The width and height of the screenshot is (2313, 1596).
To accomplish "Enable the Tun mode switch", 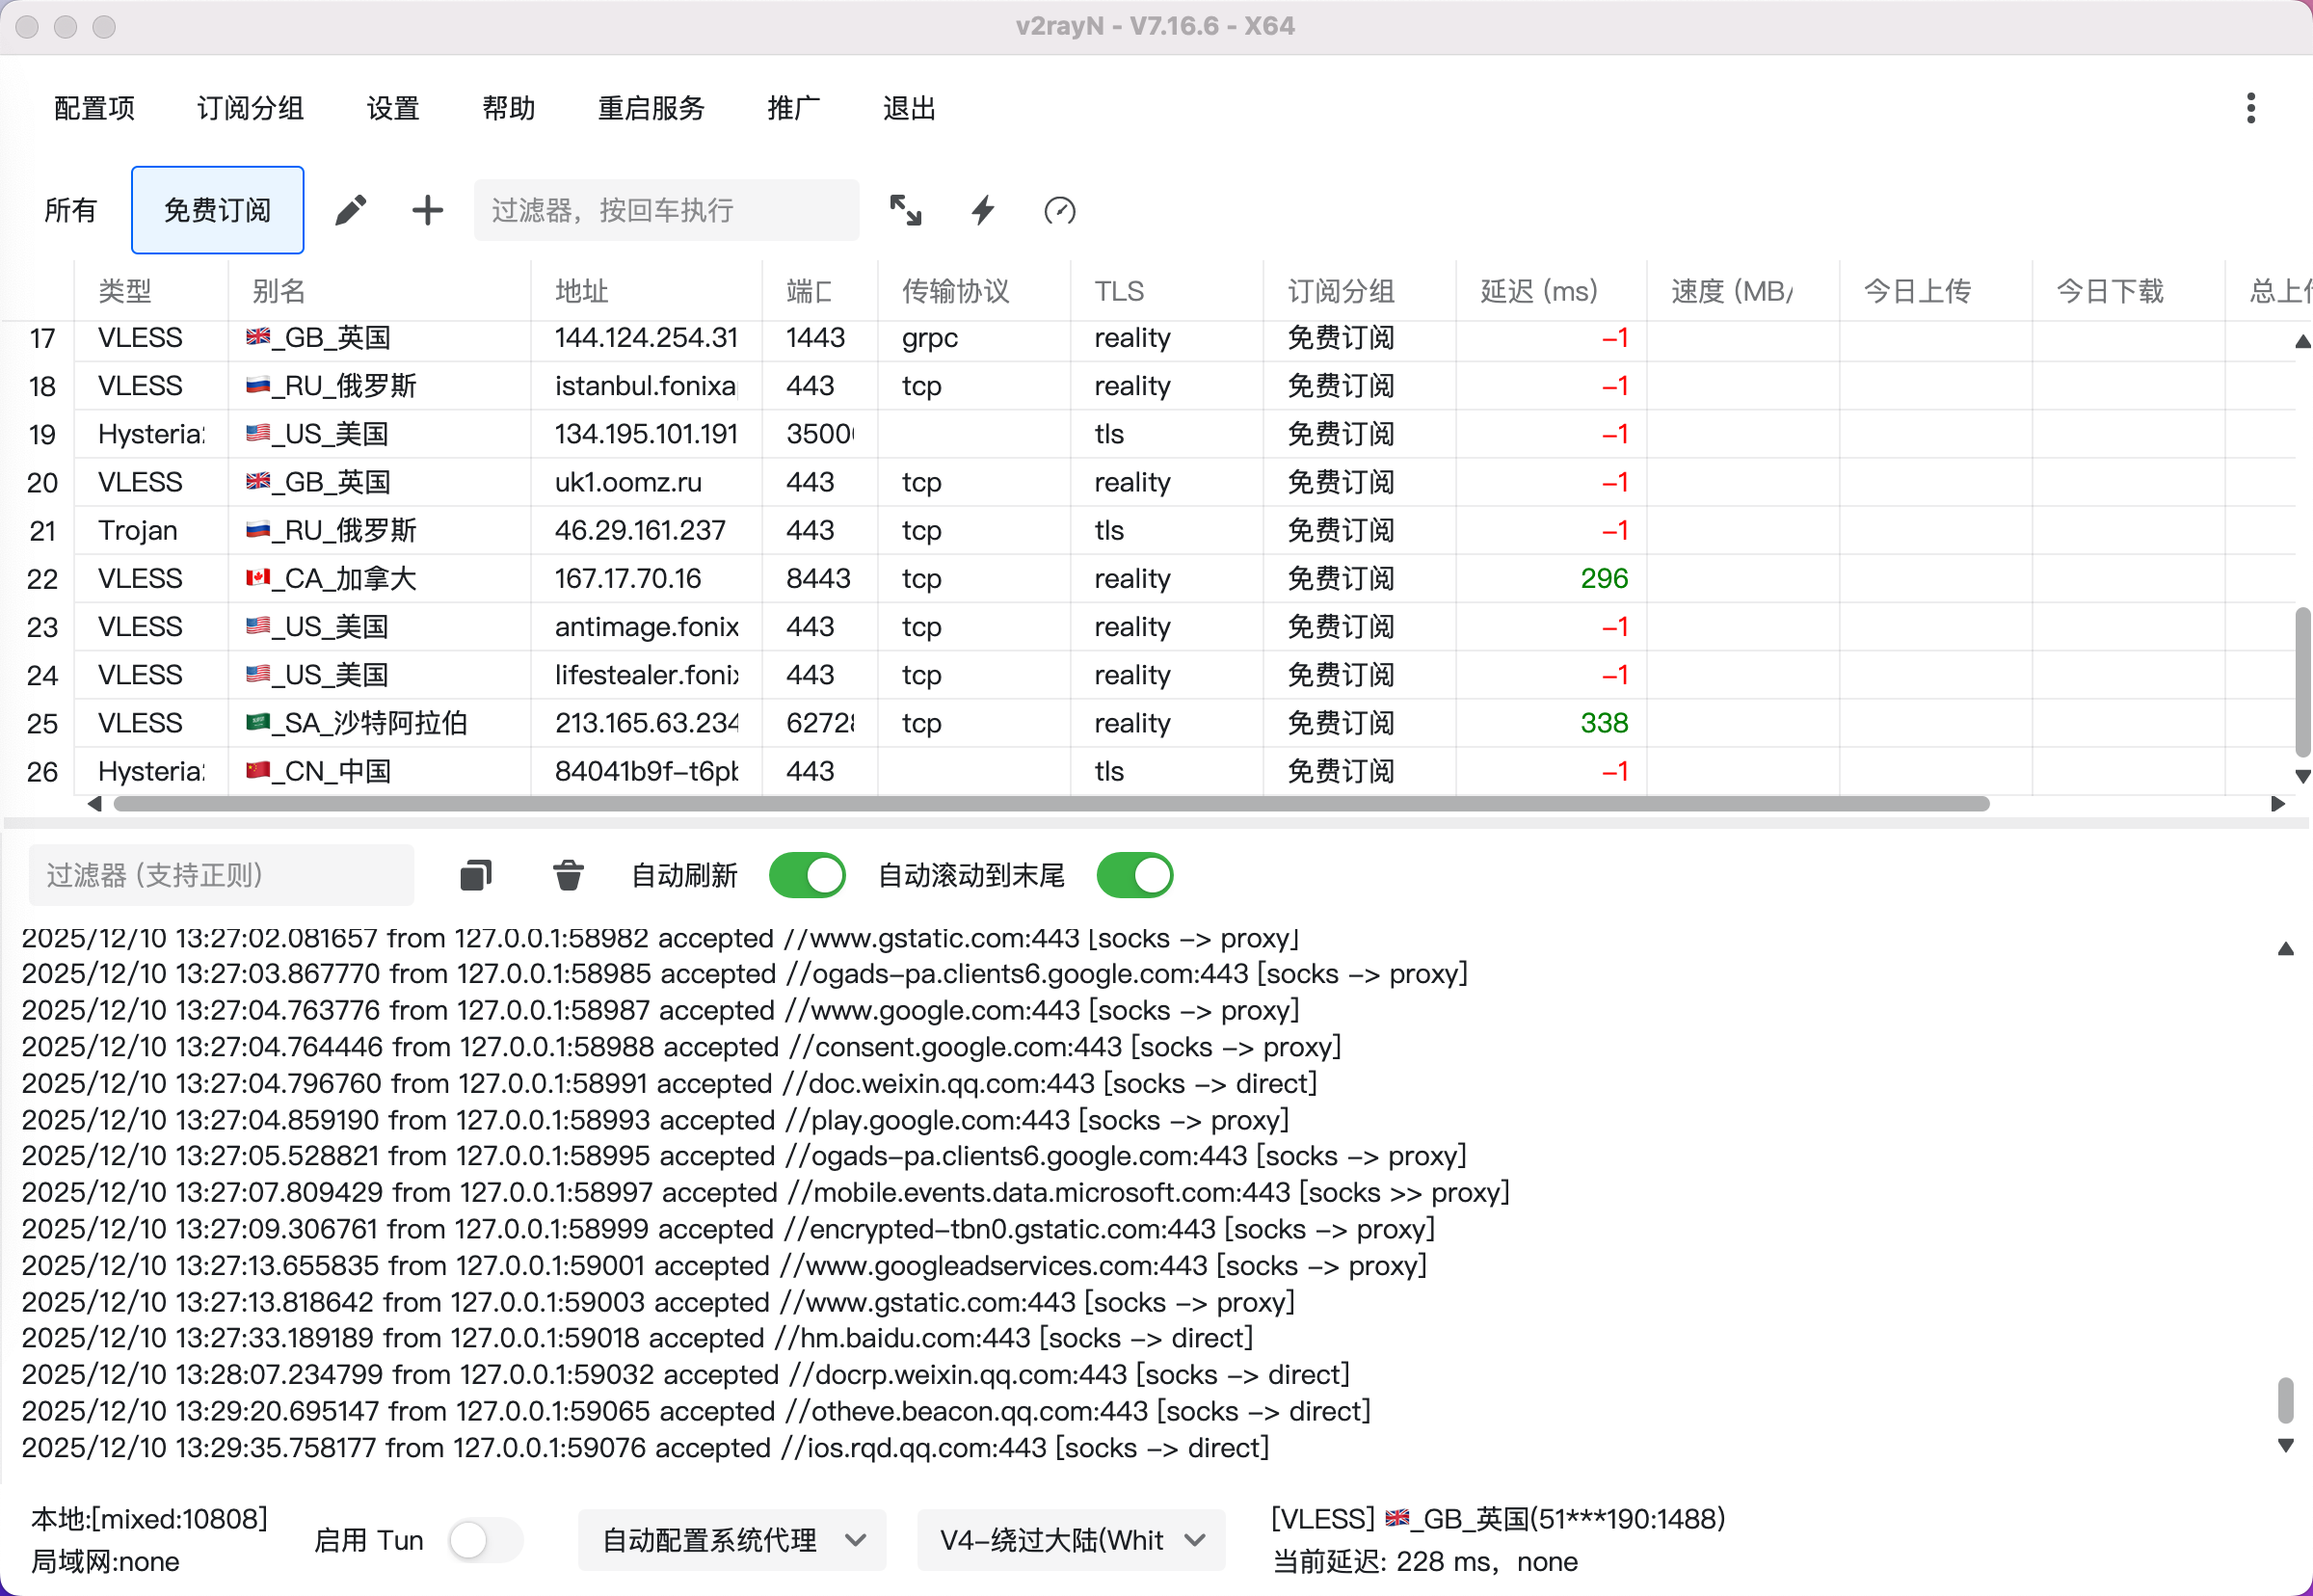I will 484,1540.
